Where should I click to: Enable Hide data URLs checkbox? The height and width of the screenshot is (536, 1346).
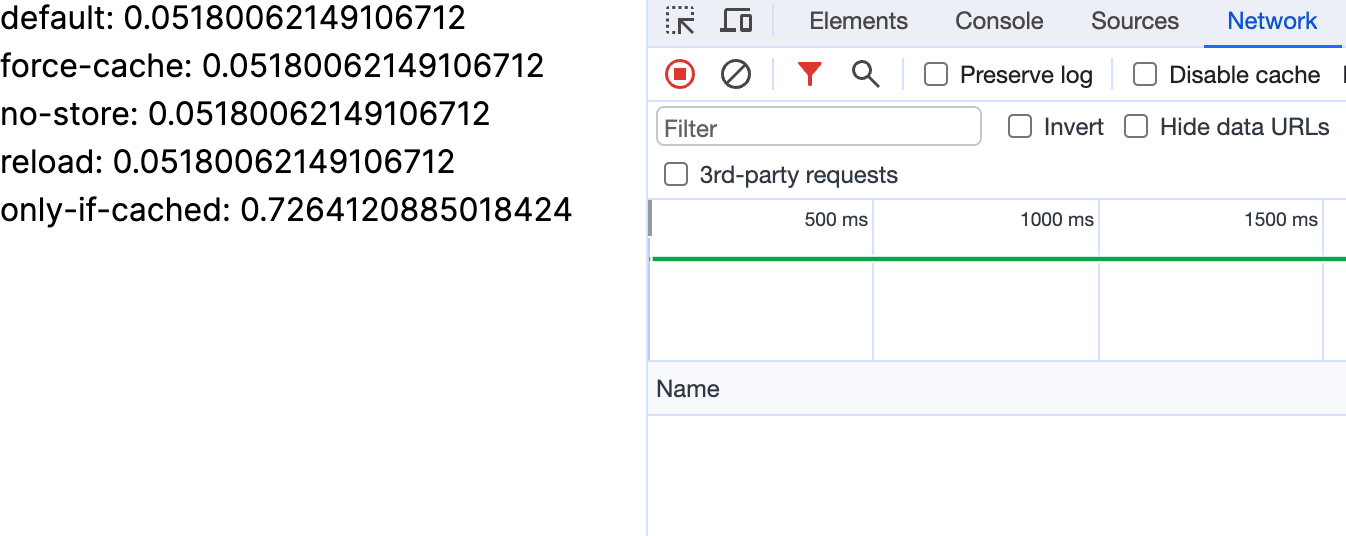point(1136,127)
